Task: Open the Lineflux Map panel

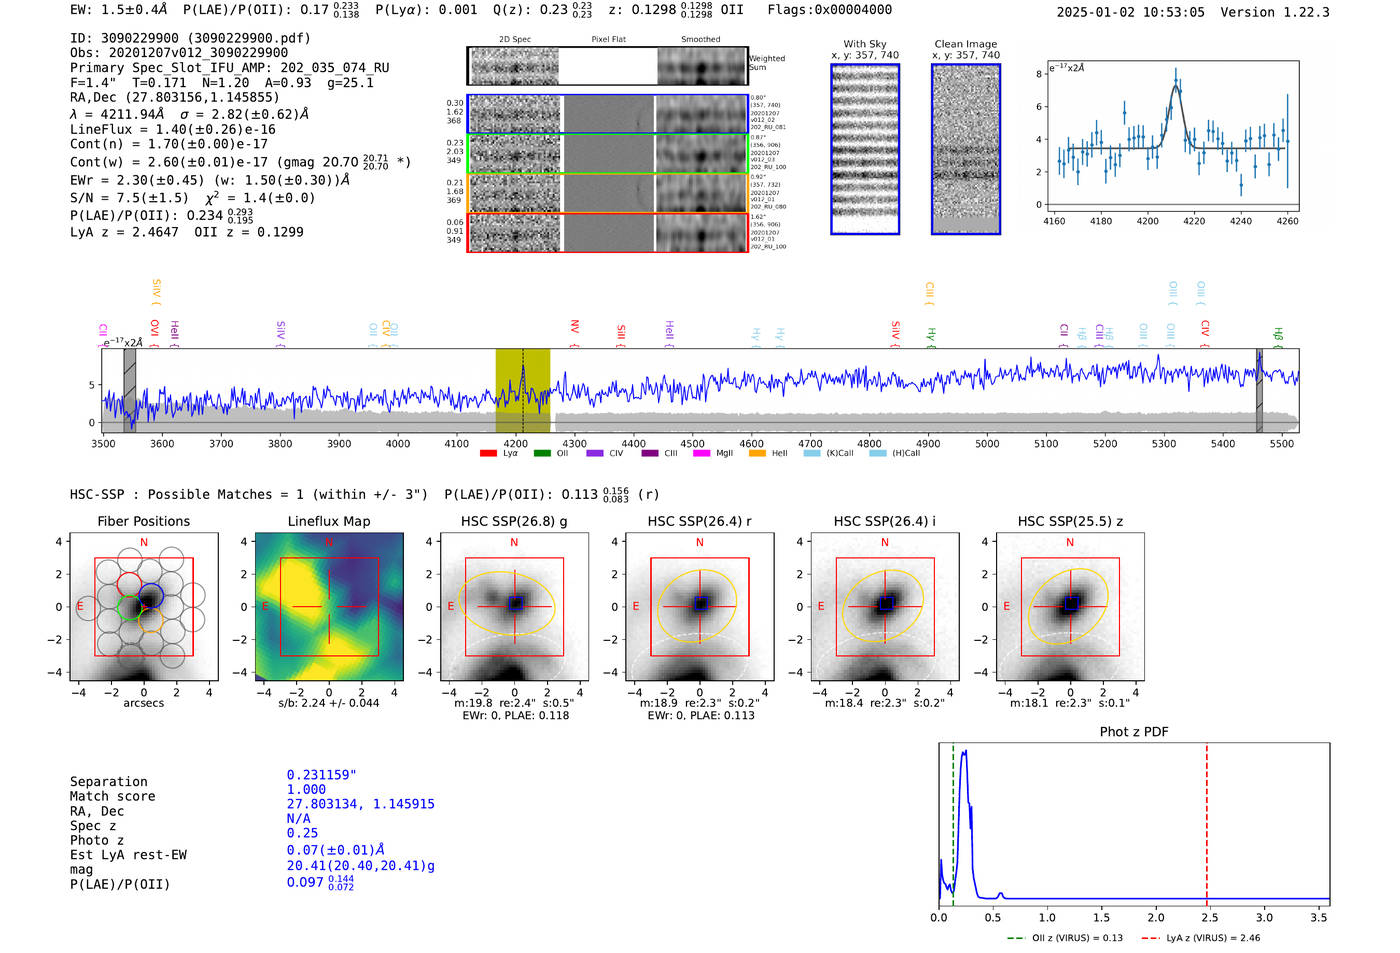Action: 329,607
